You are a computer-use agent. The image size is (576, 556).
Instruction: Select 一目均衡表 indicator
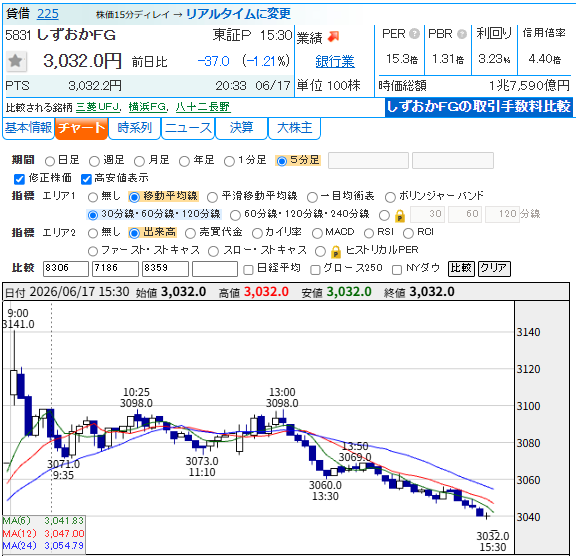point(312,197)
